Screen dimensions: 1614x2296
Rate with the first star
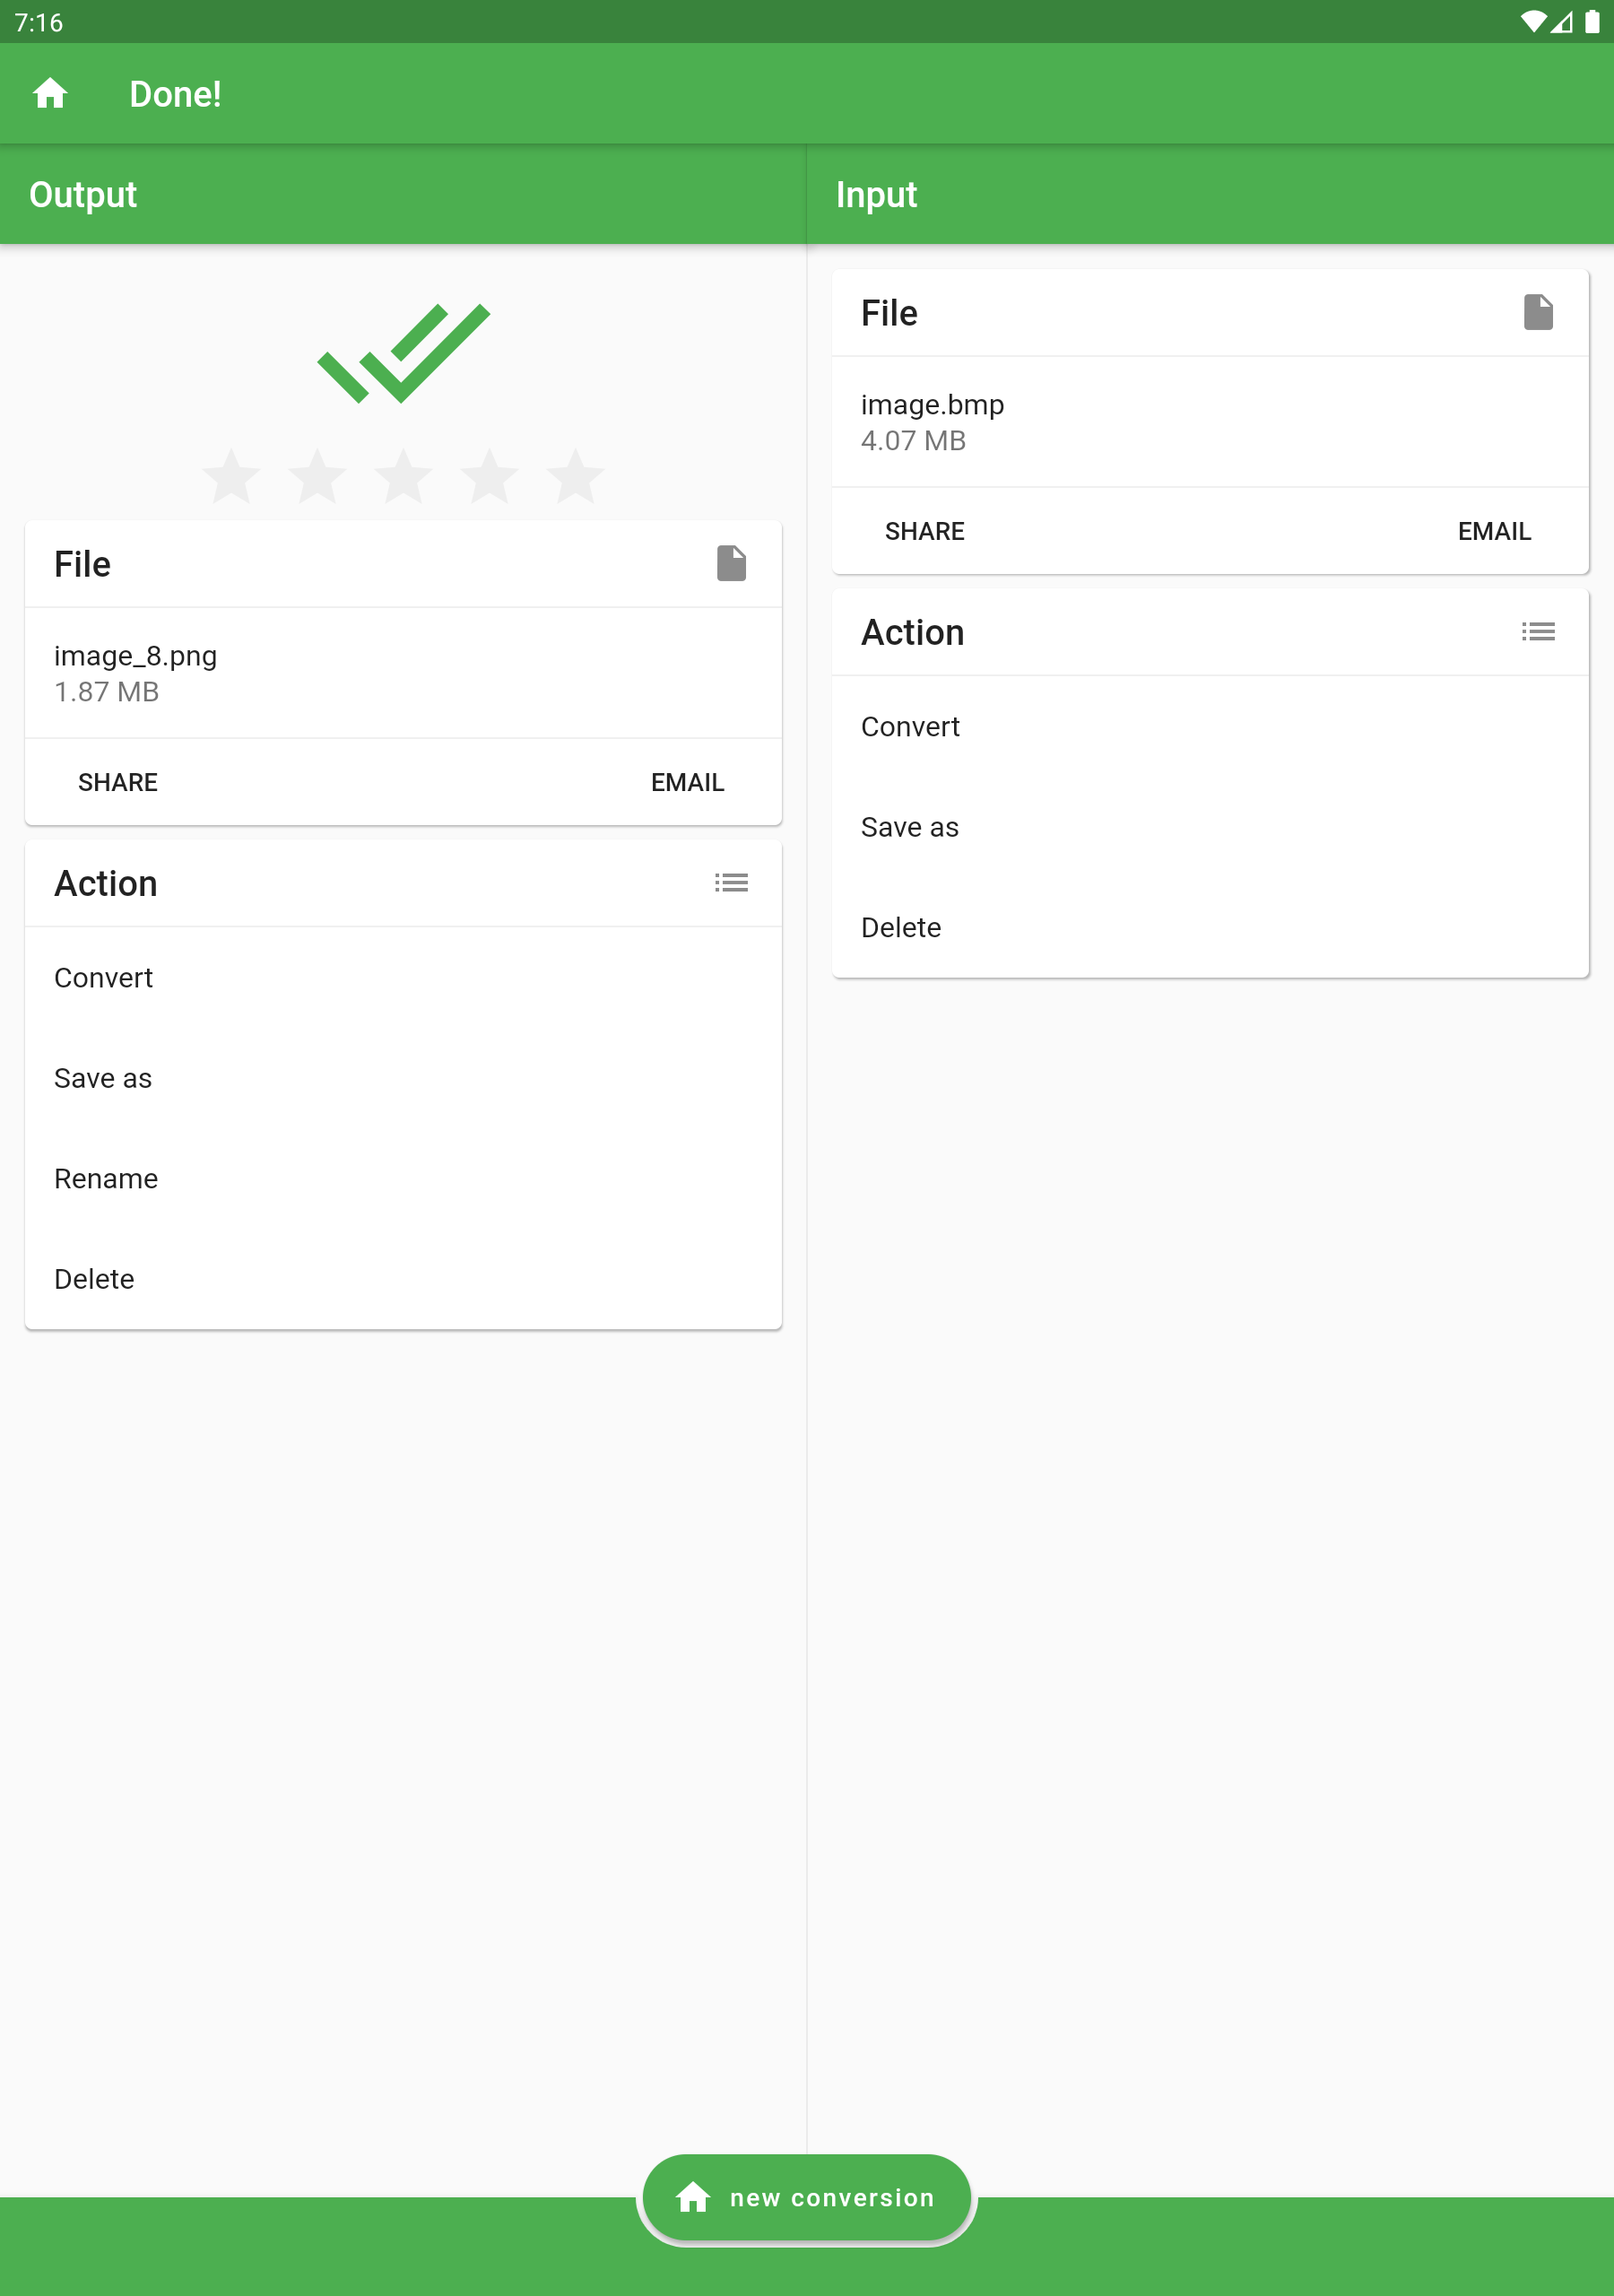(x=231, y=476)
